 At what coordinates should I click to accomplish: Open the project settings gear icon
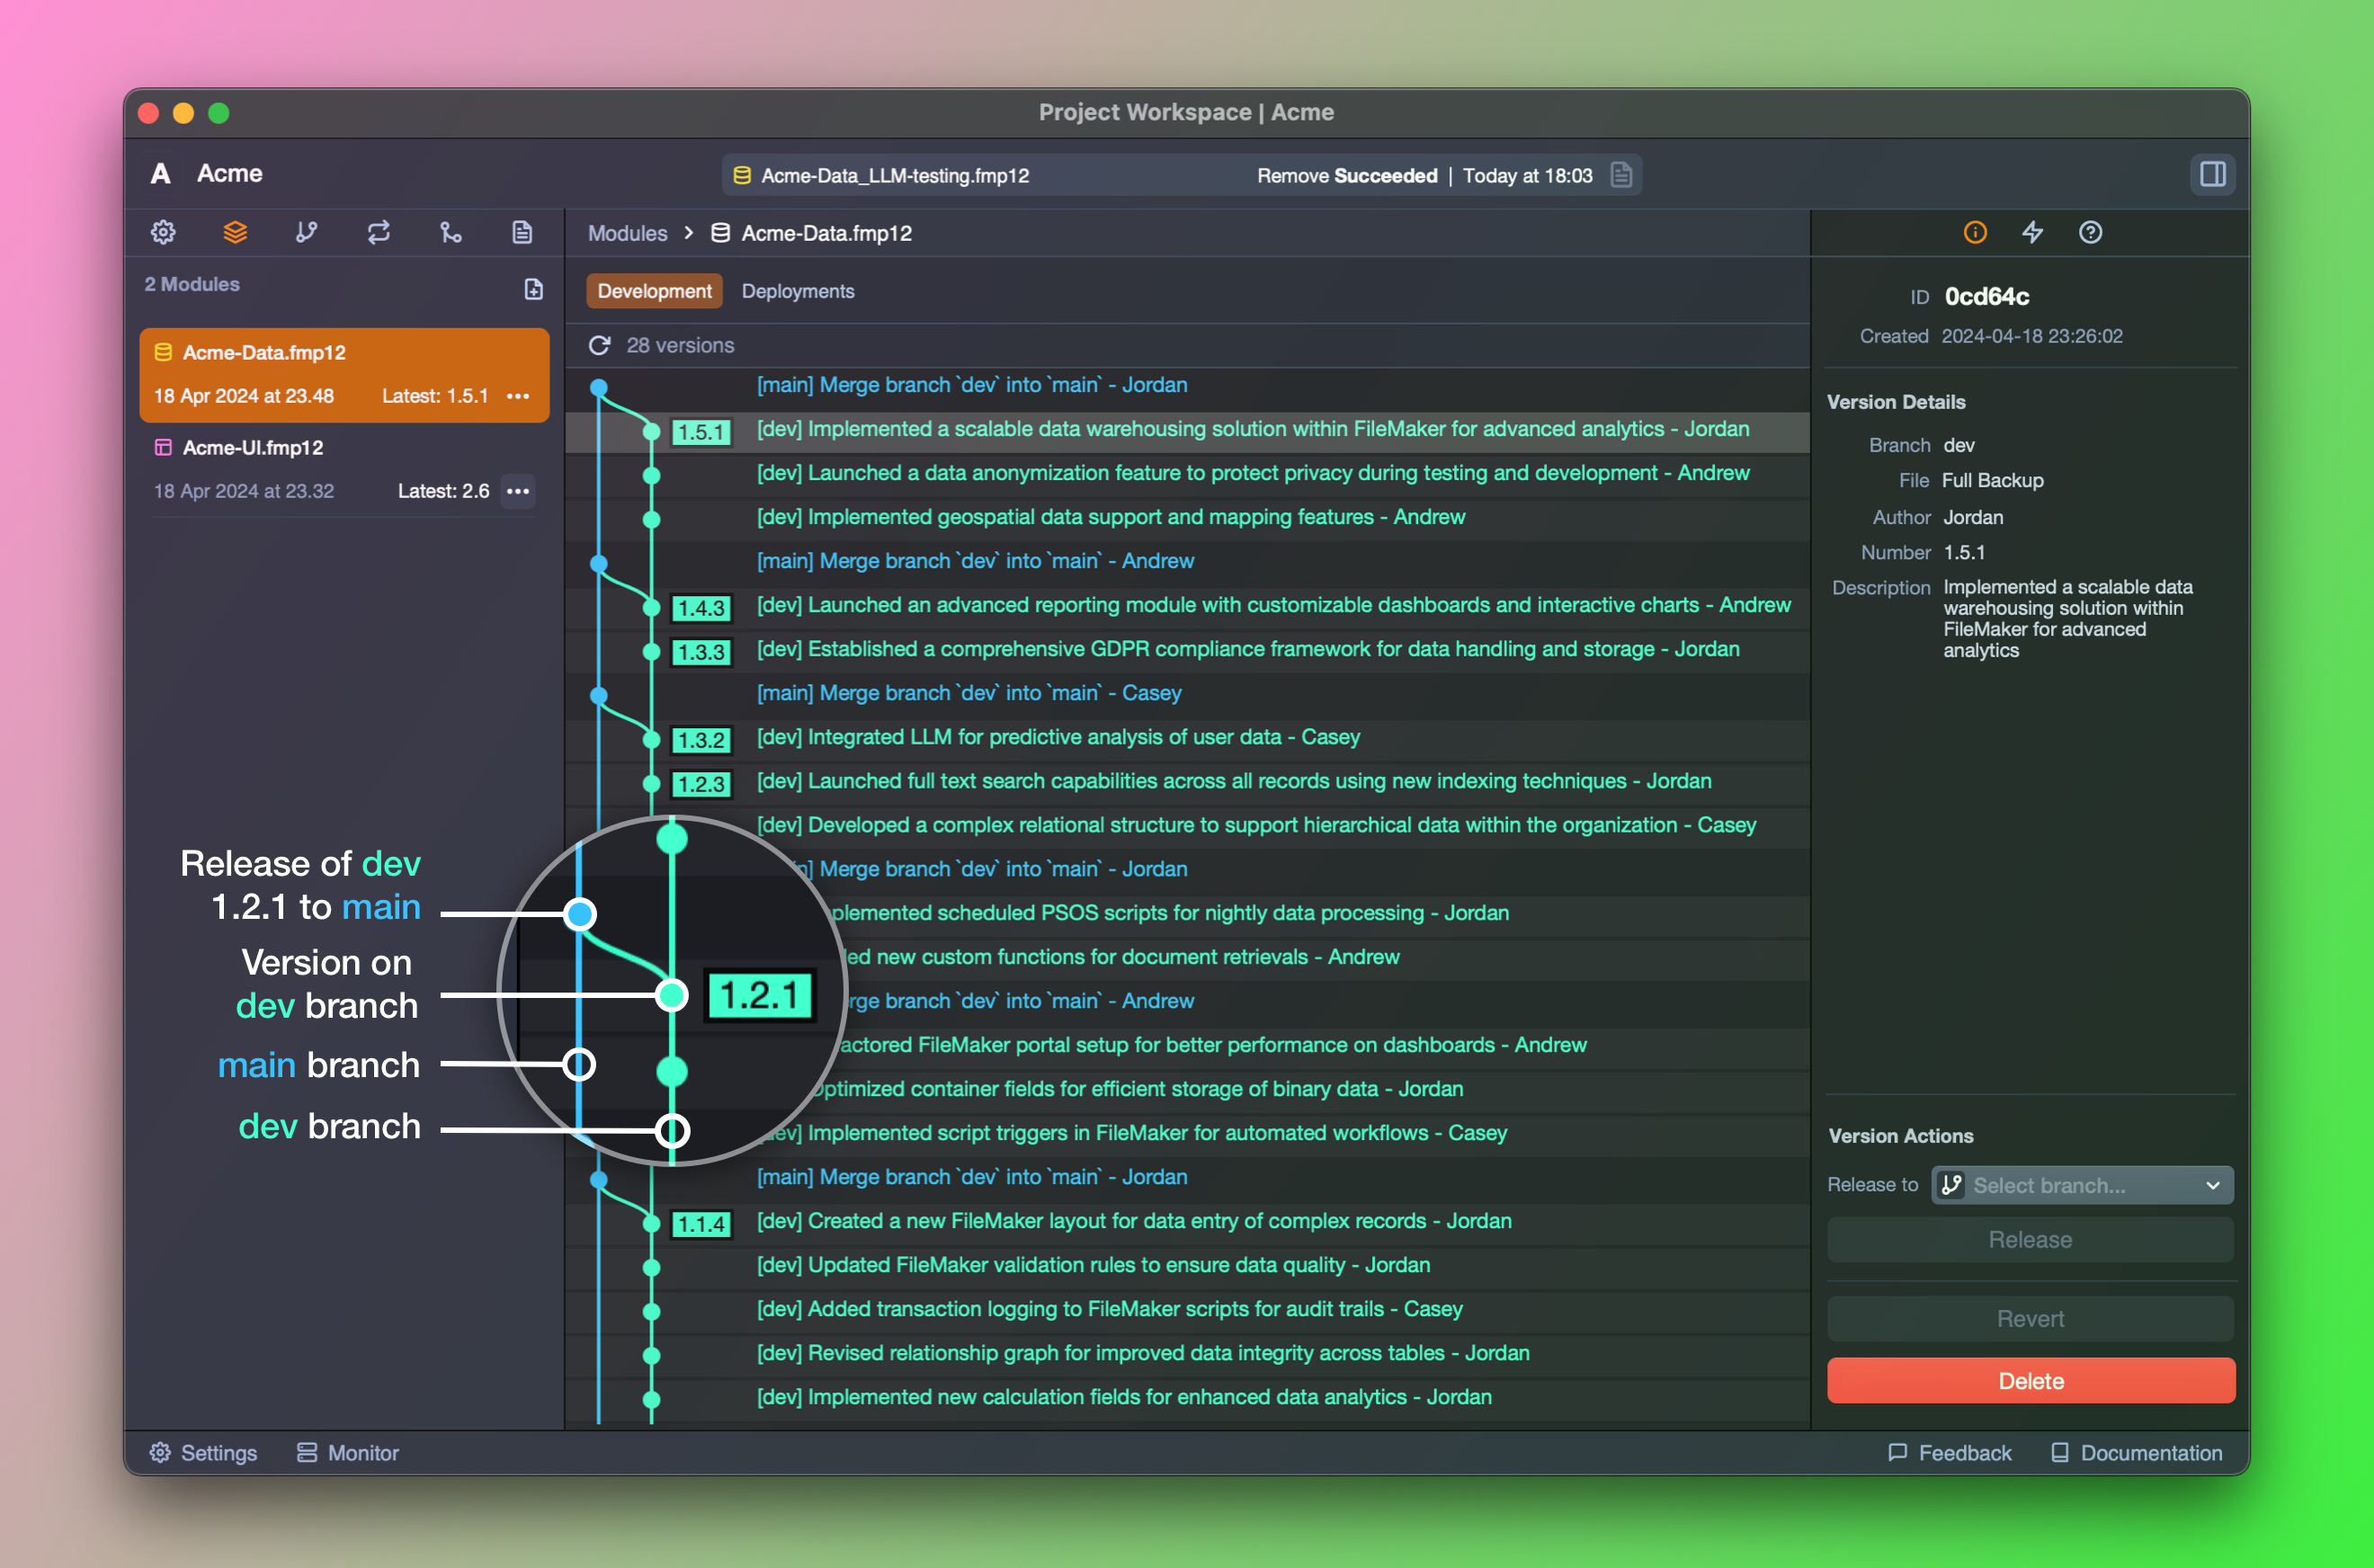click(163, 233)
